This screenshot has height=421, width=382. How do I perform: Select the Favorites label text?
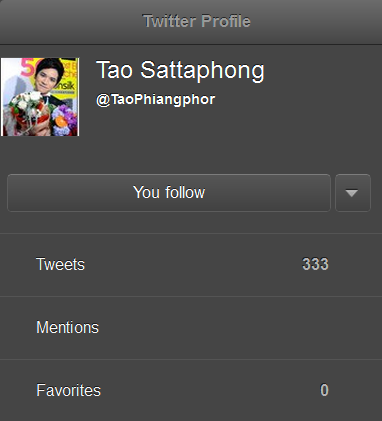pos(68,390)
